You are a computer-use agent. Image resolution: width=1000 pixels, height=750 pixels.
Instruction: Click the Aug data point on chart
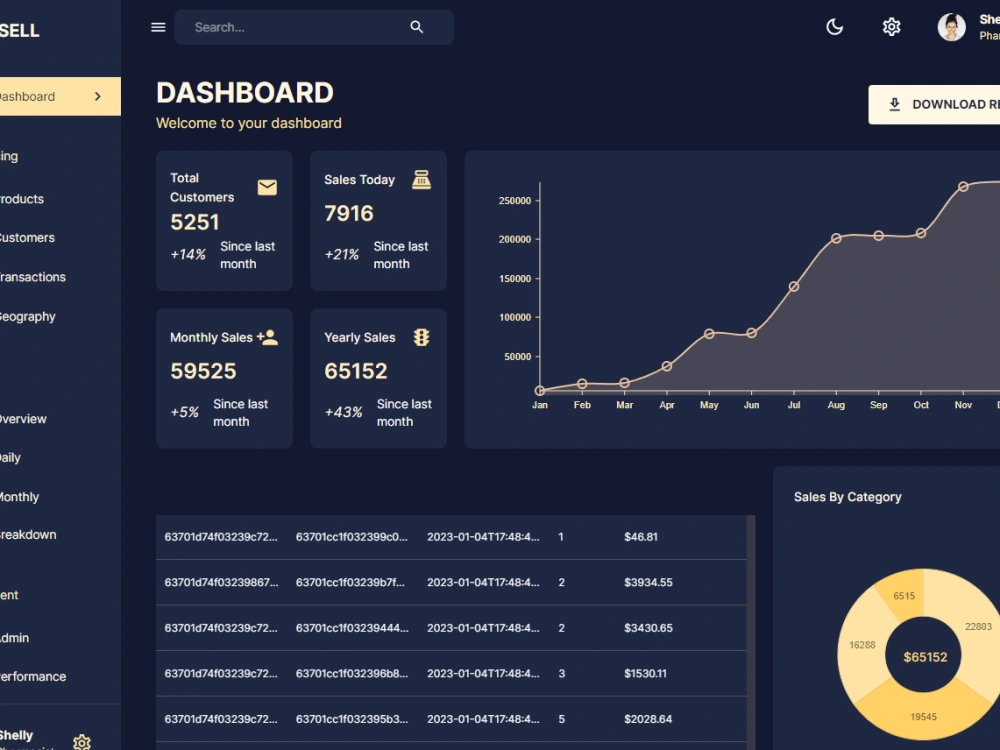tap(836, 238)
